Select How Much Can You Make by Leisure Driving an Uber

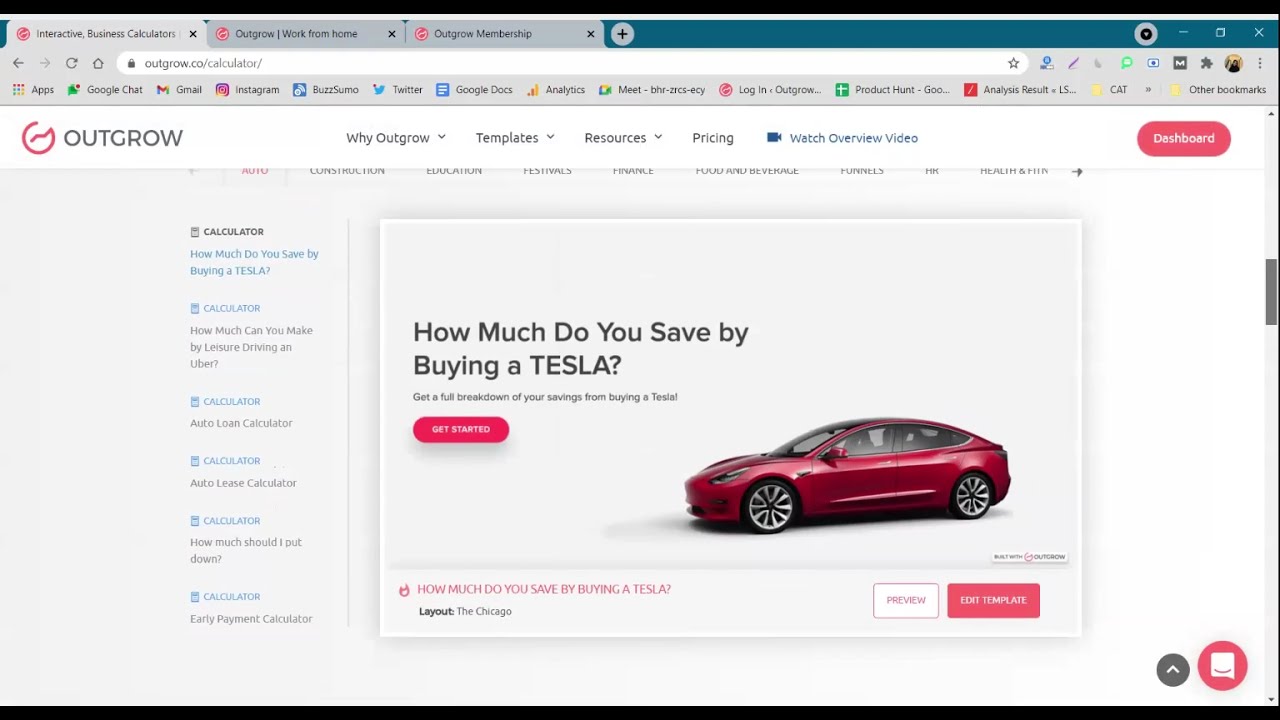coord(251,347)
